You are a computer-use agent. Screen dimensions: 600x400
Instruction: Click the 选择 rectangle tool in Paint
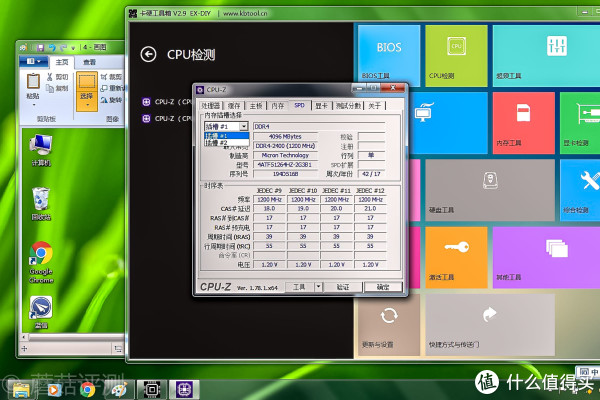tap(86, 82)
